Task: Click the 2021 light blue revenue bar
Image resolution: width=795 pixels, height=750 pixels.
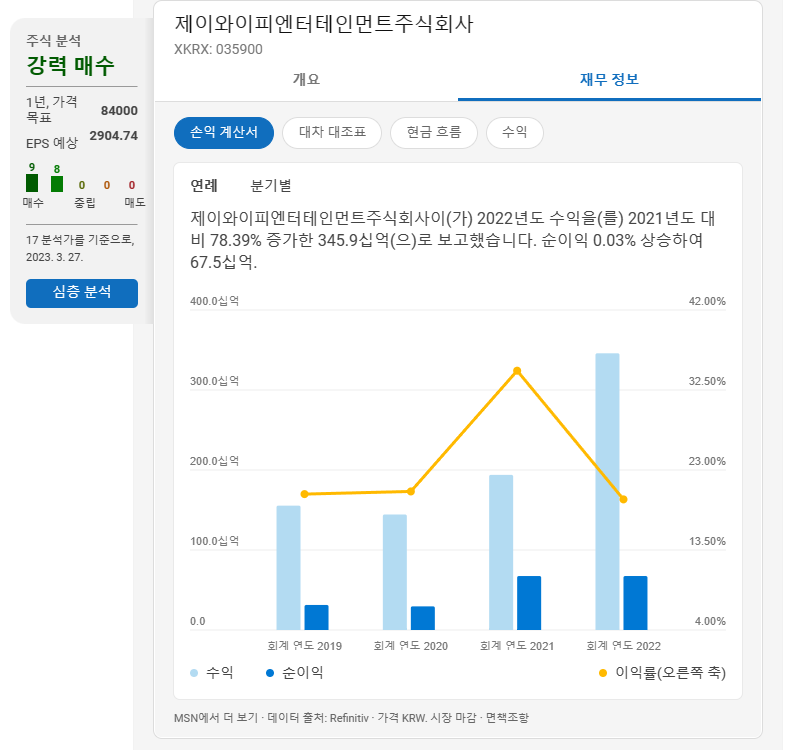Action: point(501,552)
